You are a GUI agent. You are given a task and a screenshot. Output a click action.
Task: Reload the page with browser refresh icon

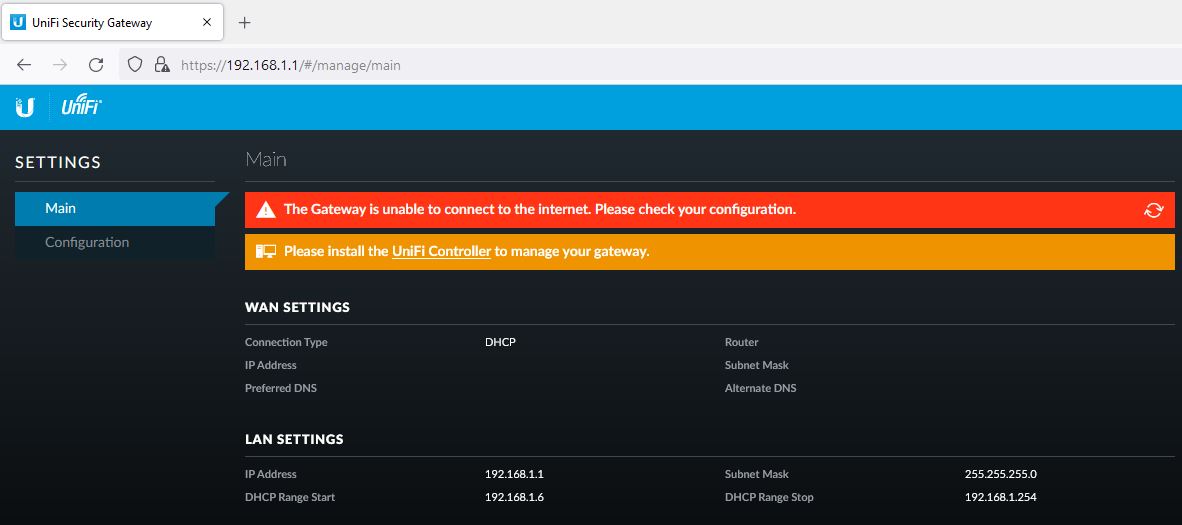pos(96,65)
